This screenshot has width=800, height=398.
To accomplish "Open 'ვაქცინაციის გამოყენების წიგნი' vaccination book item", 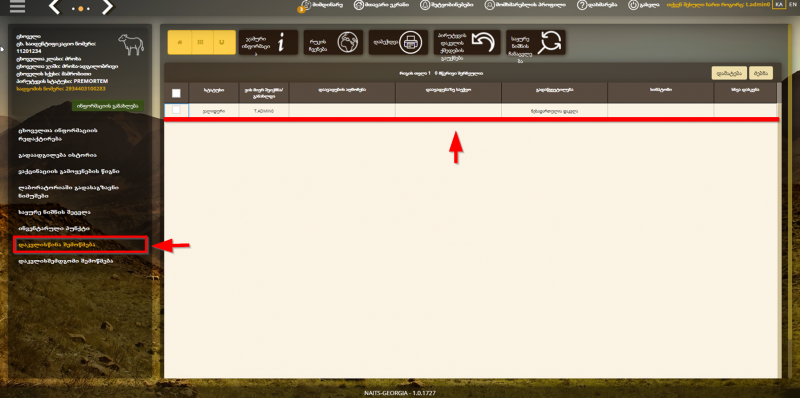I will point(69,171).
